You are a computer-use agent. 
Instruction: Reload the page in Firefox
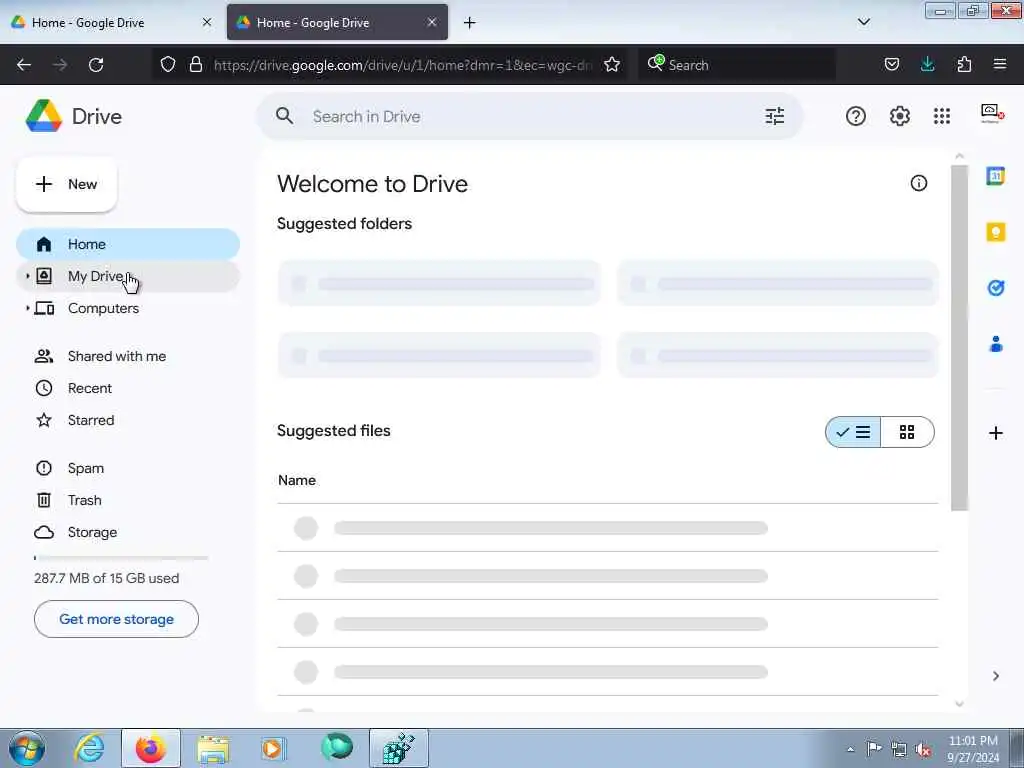point(96,65)
